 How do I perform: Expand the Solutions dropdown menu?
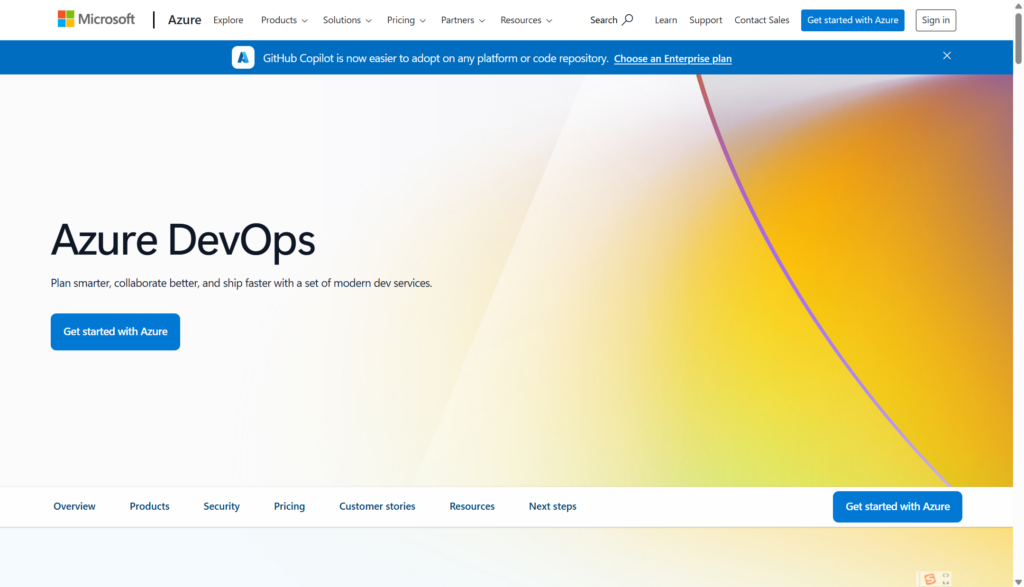coord(347,20)
